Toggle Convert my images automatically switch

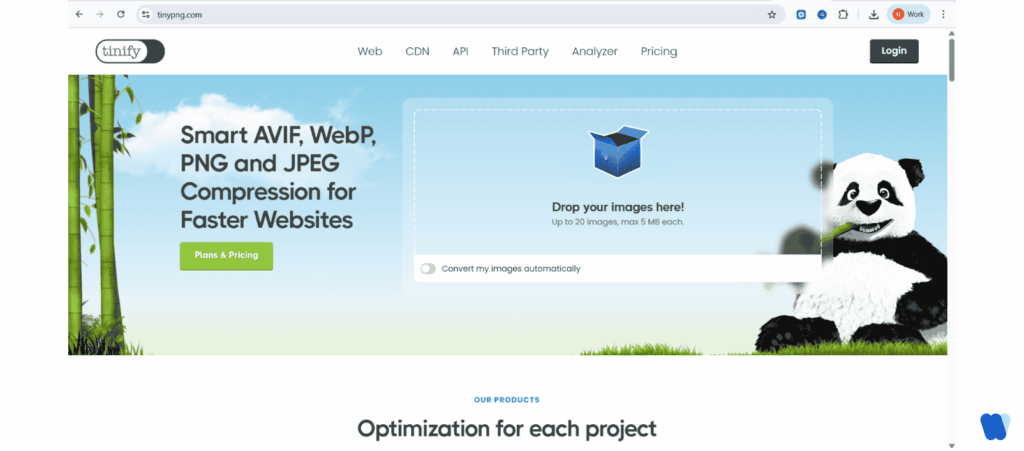tap(428, 268)
